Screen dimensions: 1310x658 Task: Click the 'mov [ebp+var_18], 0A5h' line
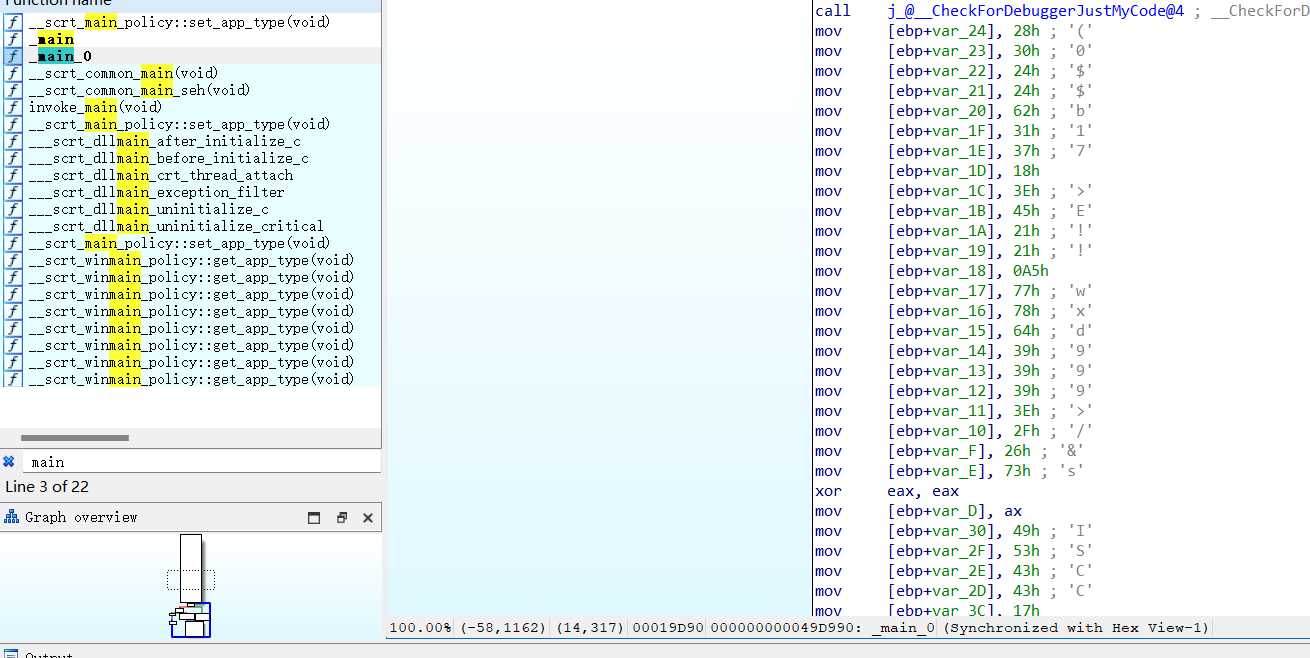click(931, 271)
